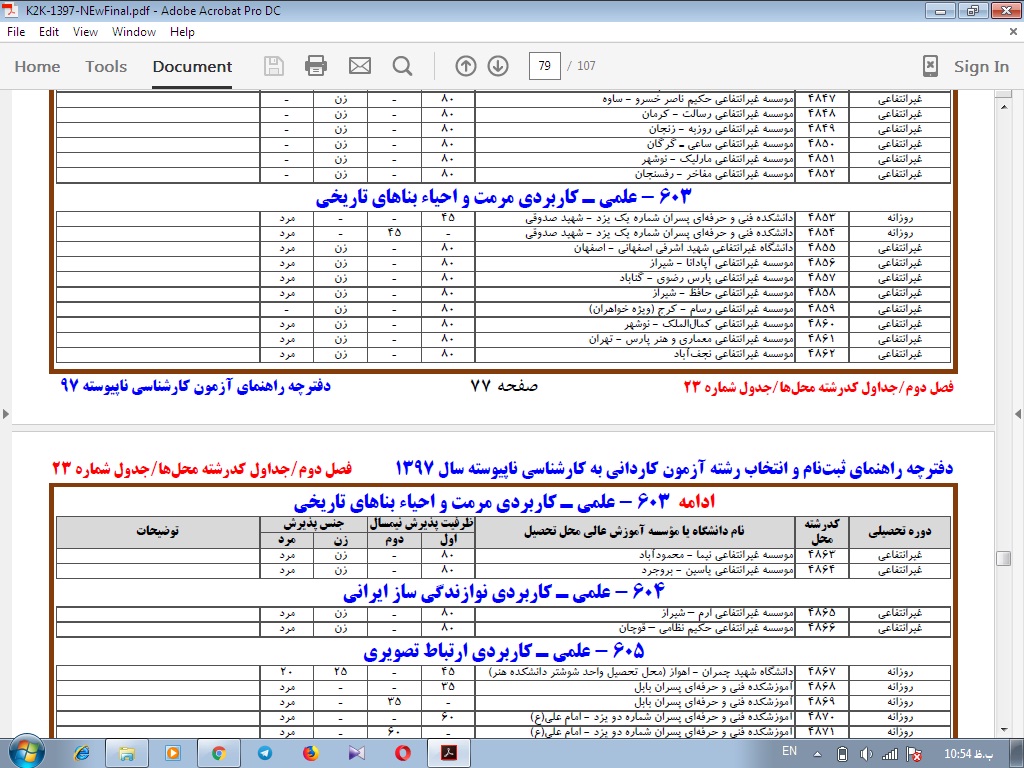1024x768 pixels.
Task: Click code cell ۴۸۶۵ in table
Action: point(822,613)
